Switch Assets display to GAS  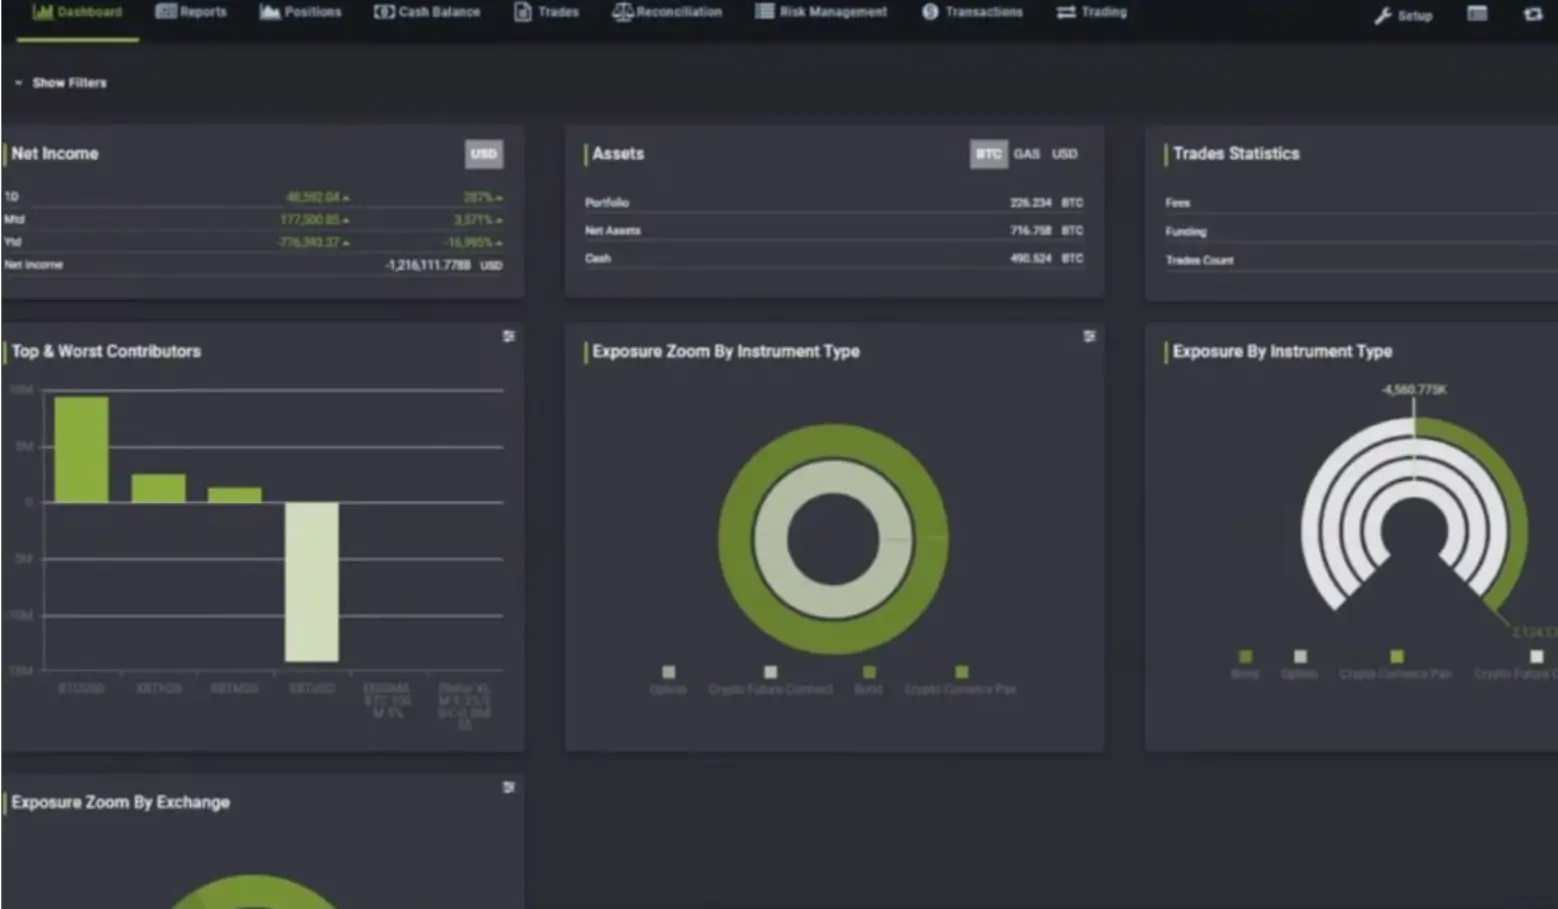point(1026,153)
